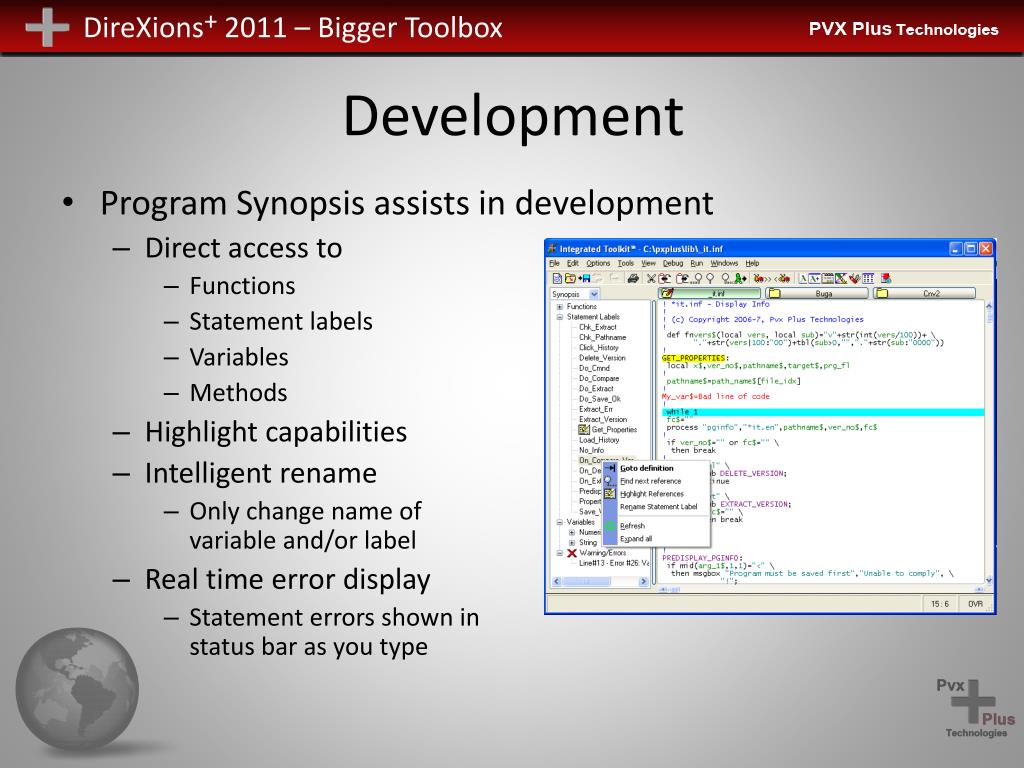Select Extract_Err statement label
Screen dimensions: 1024x768
596,409
